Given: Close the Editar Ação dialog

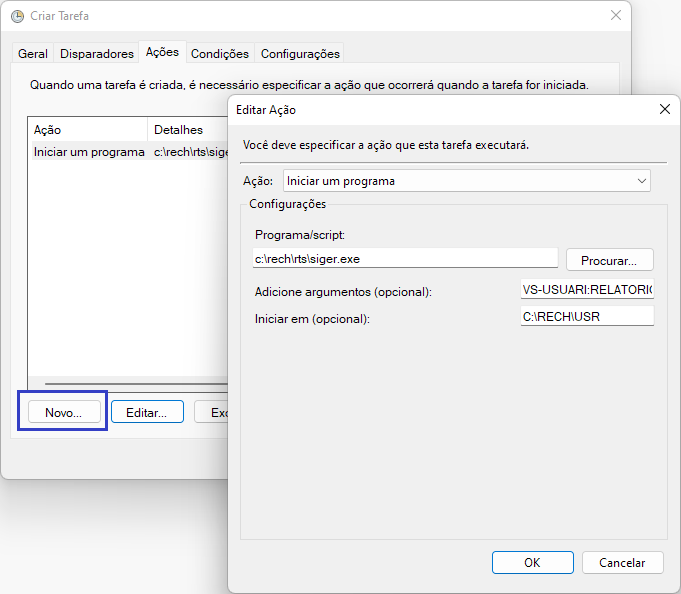Looking at the screenshot, I should pyautogui.click(x=665, y=109).
